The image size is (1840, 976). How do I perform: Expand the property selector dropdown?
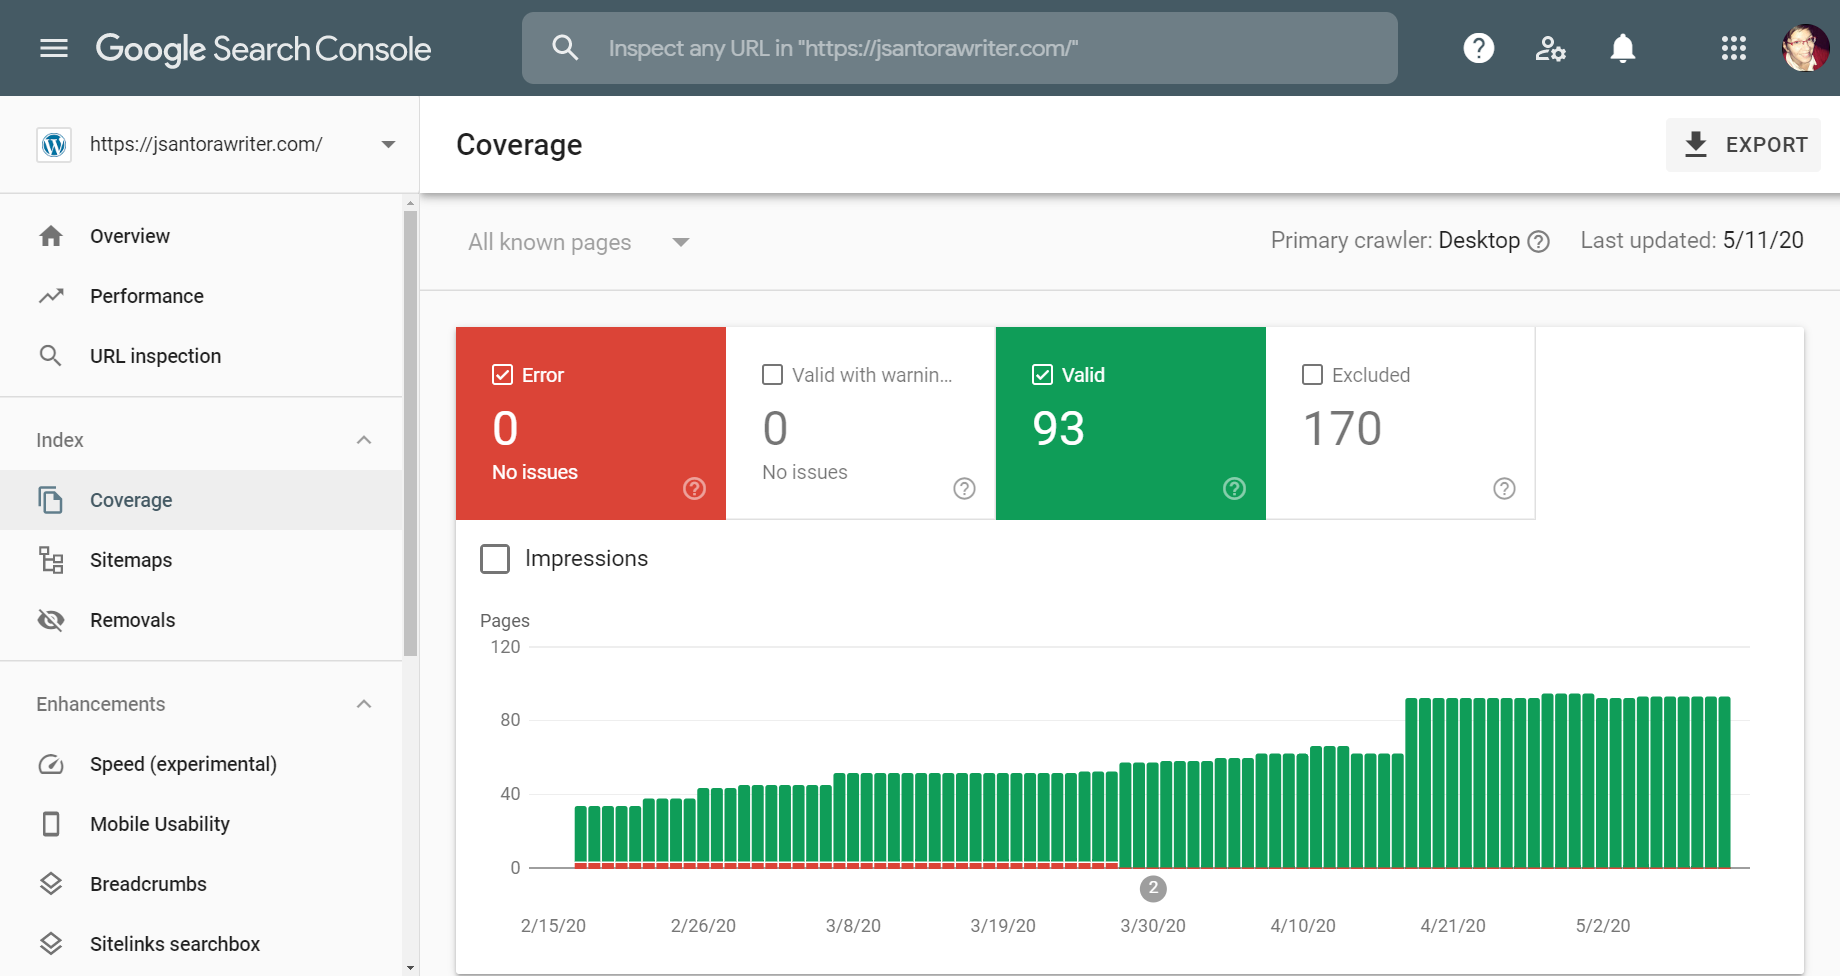coord(388,144)
